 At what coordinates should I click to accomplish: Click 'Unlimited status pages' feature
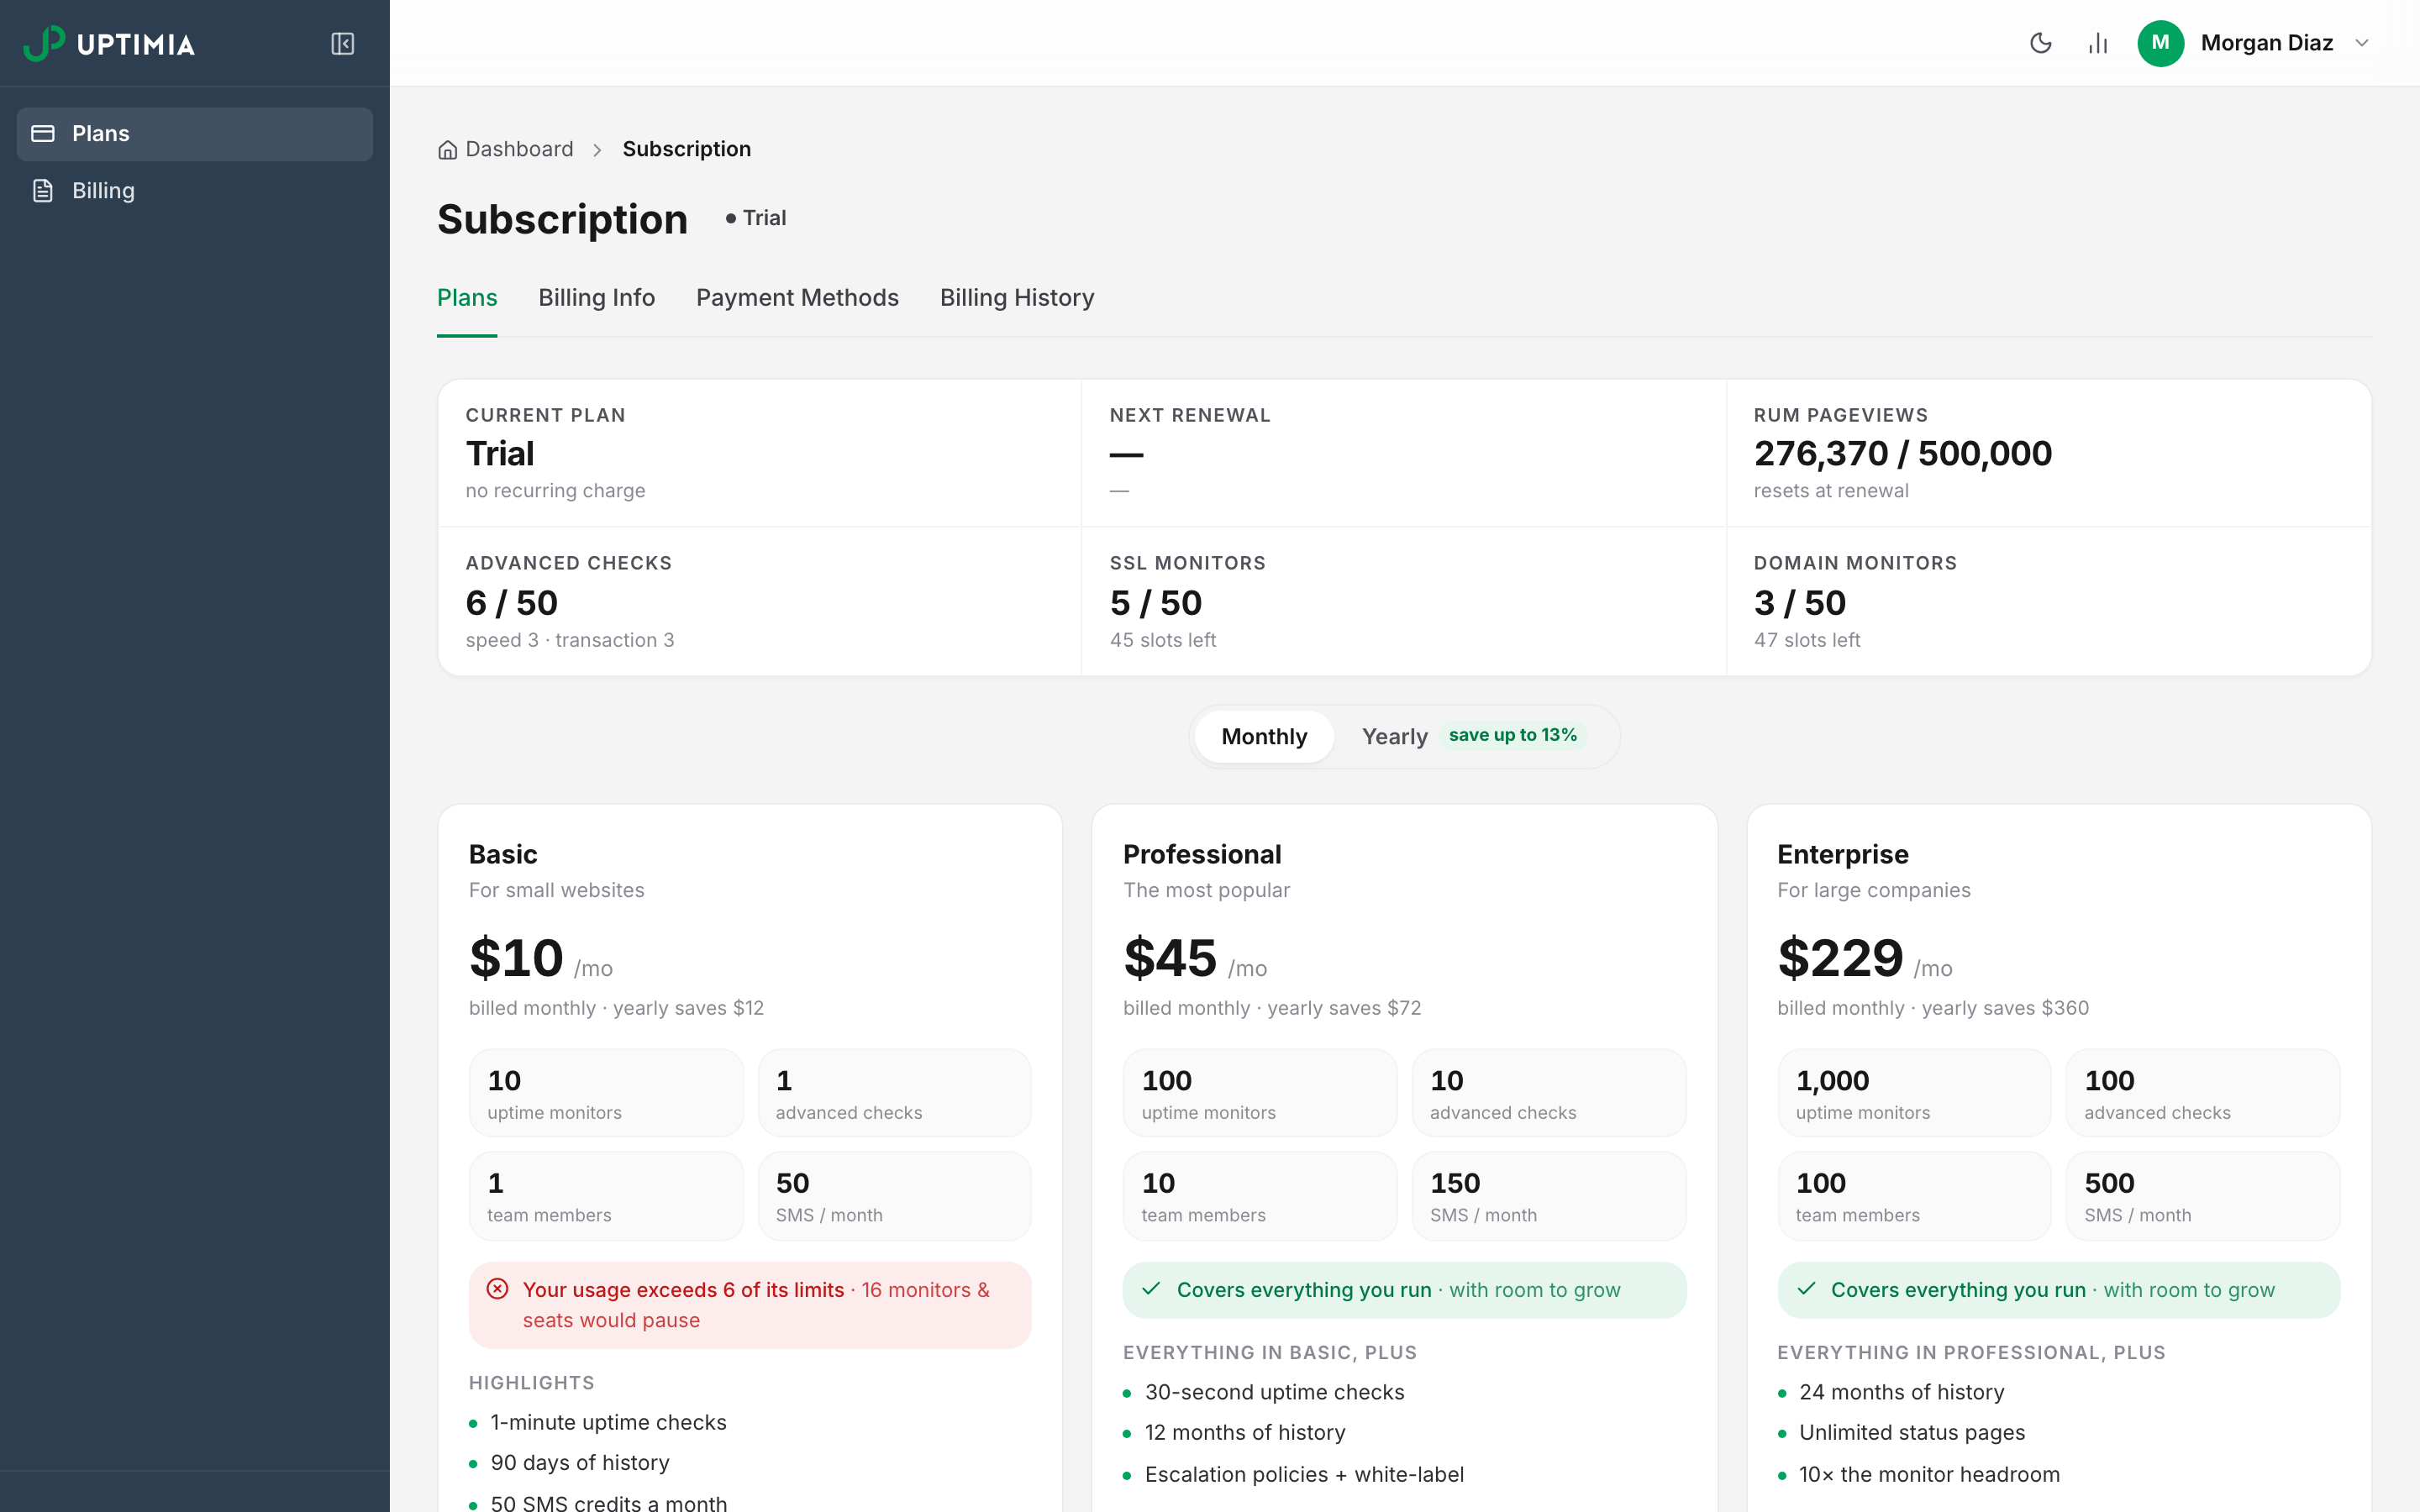click(x=1911, y=1433)
